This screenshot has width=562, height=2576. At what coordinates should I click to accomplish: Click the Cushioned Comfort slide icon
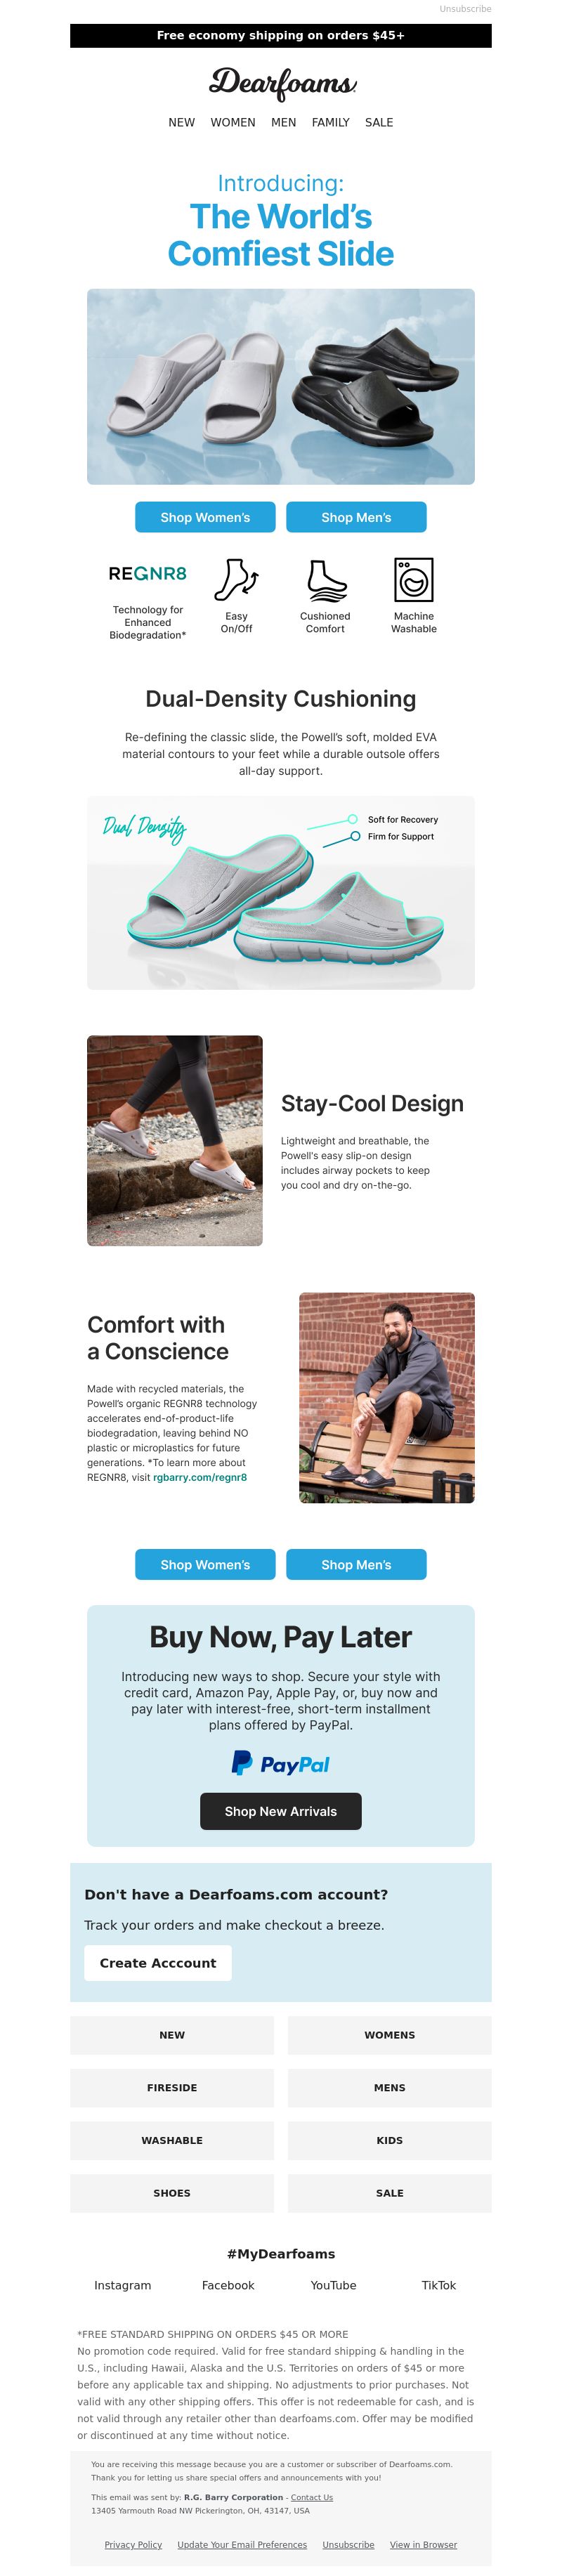tap(325, 580)
